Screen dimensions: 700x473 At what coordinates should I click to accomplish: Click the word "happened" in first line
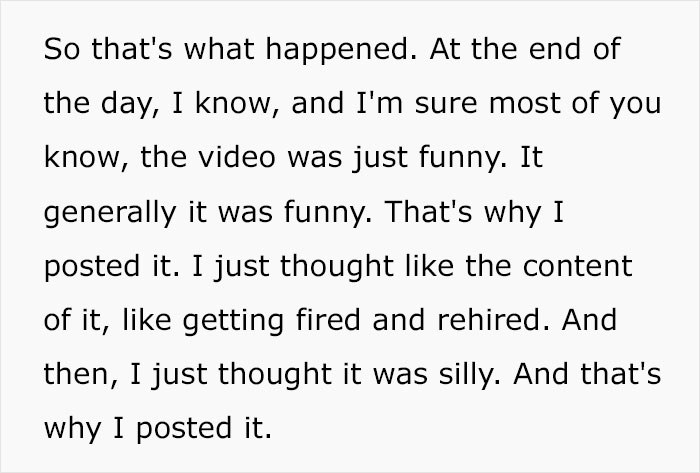342,49
